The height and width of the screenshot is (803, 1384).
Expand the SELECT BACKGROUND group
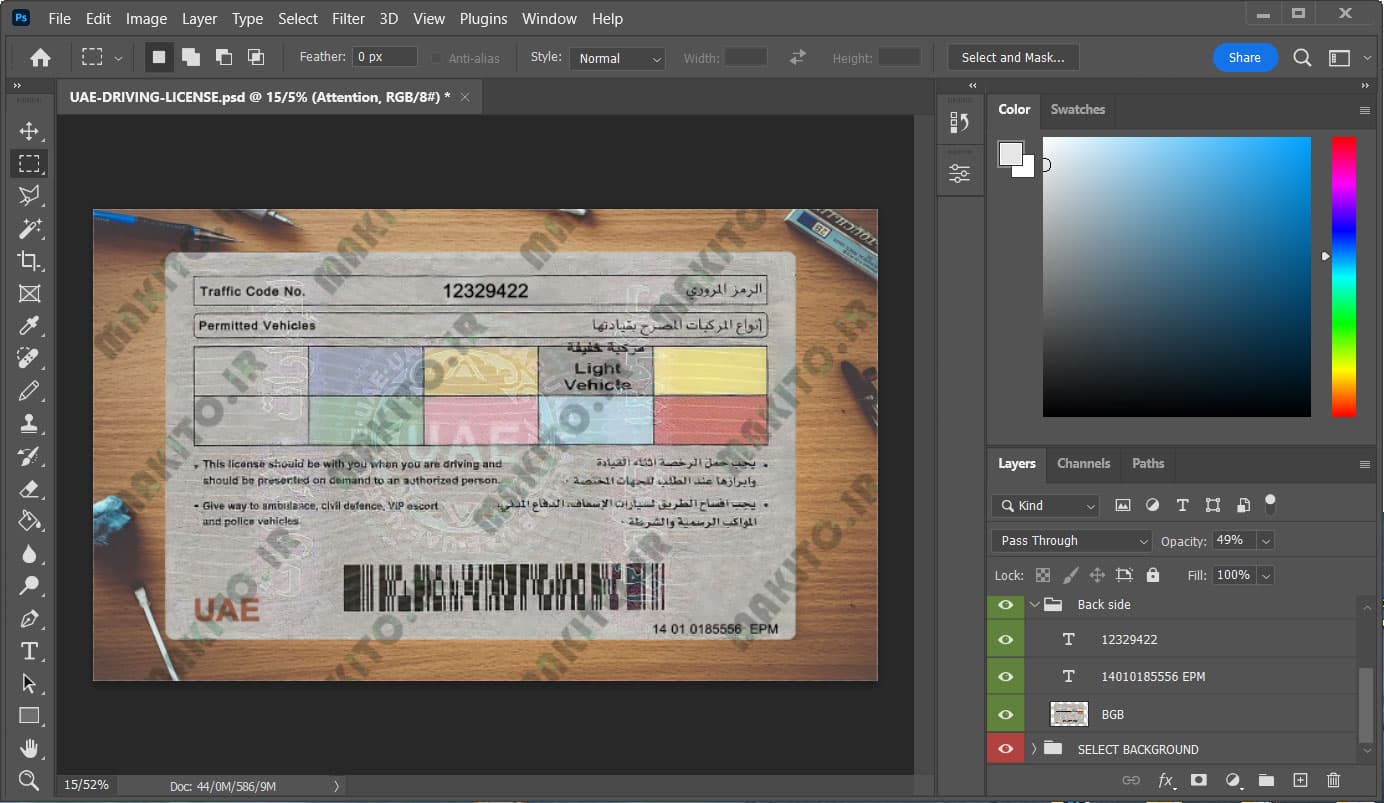pyautogui.click(x=1034, y=749)
